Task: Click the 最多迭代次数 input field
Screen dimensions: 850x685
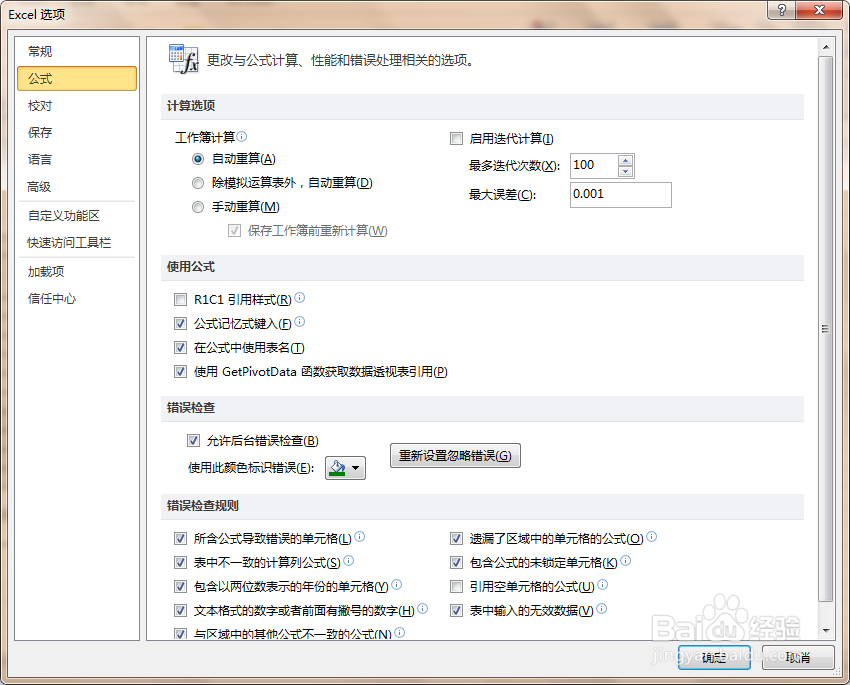Action: coord(594,166)
